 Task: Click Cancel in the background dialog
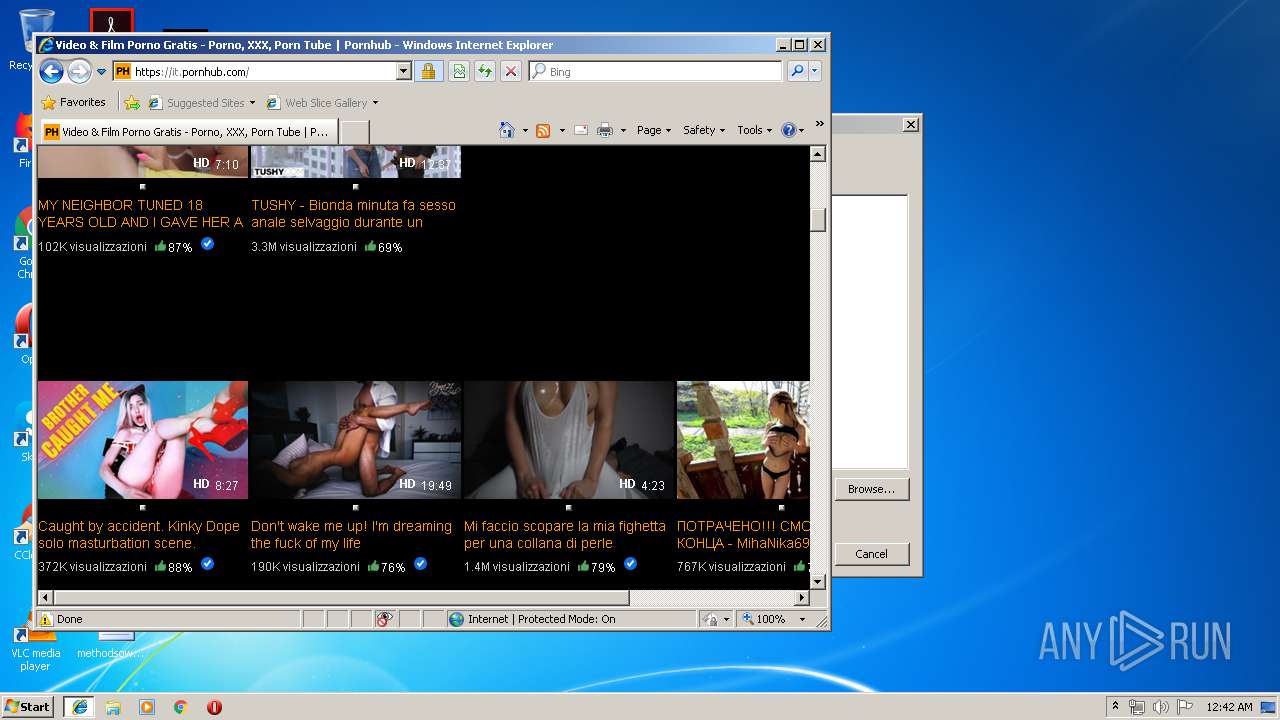click(871, 554)
